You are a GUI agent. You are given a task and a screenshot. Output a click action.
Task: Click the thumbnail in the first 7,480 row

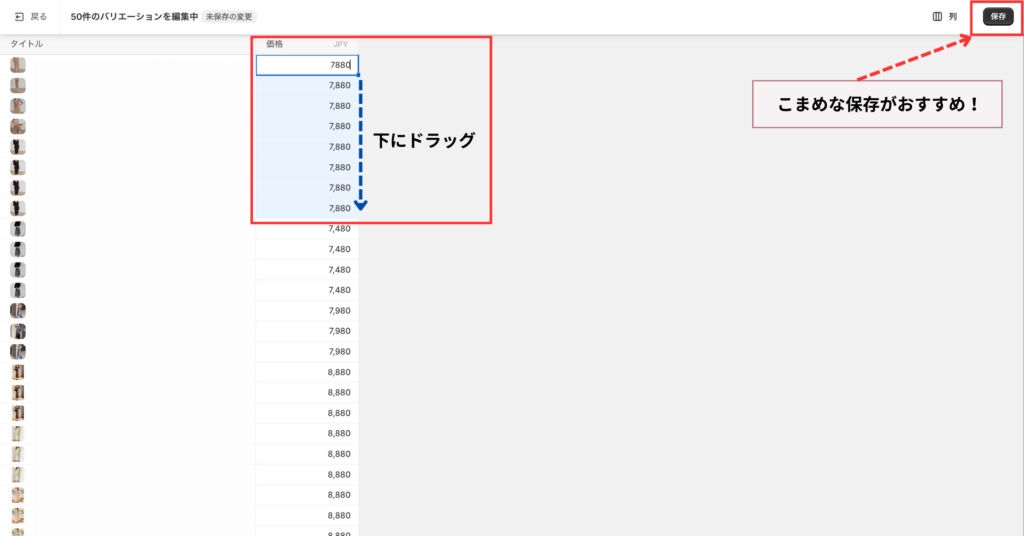click(x=18, y=229)
